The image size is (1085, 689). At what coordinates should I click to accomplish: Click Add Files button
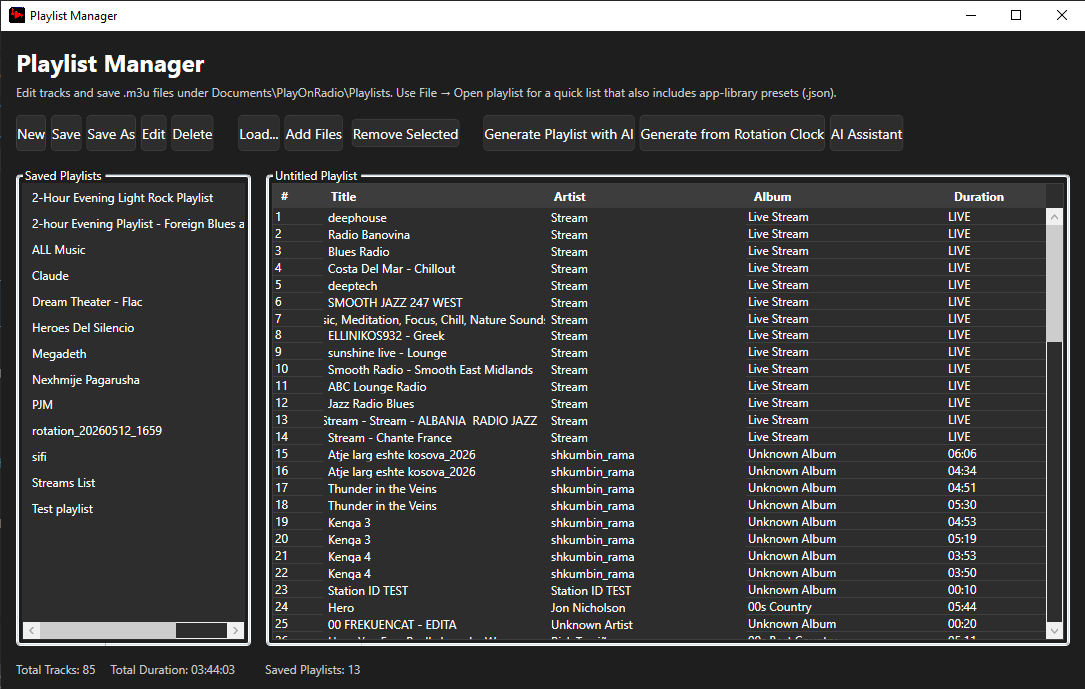pos(313,134)
